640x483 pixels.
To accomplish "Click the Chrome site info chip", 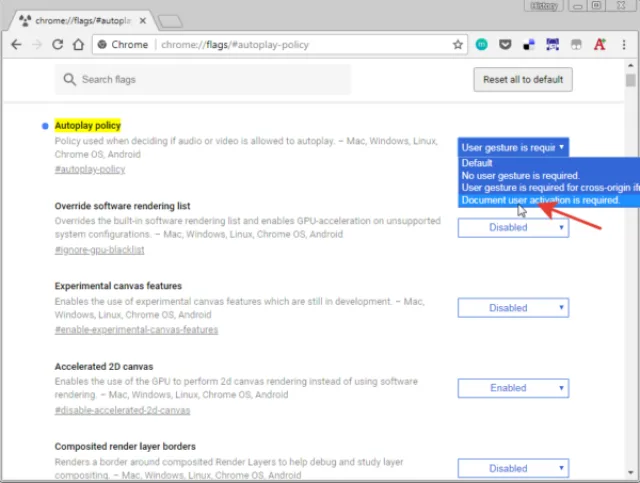I will point(123,45).
